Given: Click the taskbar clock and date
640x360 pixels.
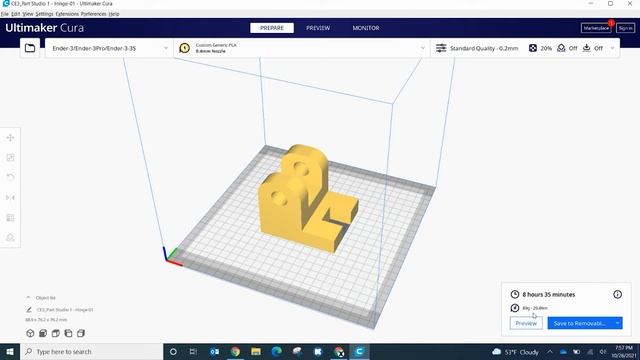Looking at the screenshot, I should (x=624, y=352).
